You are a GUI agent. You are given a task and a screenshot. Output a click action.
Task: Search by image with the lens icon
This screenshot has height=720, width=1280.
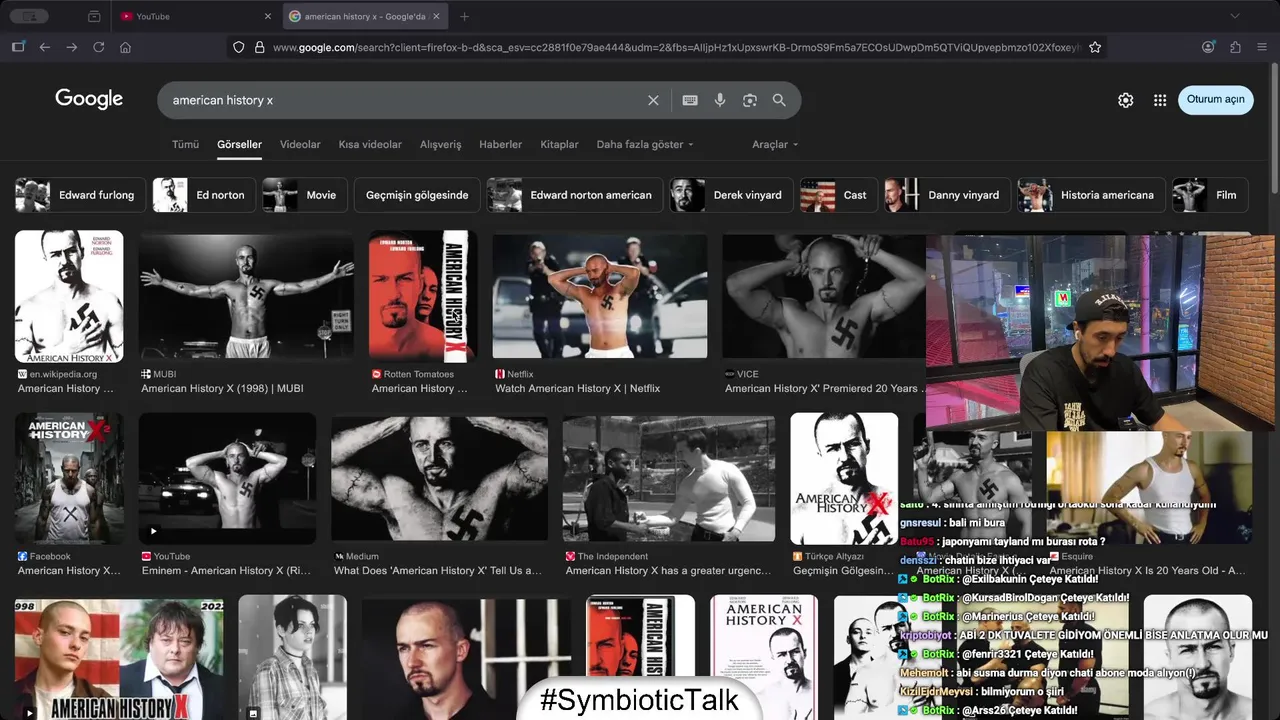point(750,100)
